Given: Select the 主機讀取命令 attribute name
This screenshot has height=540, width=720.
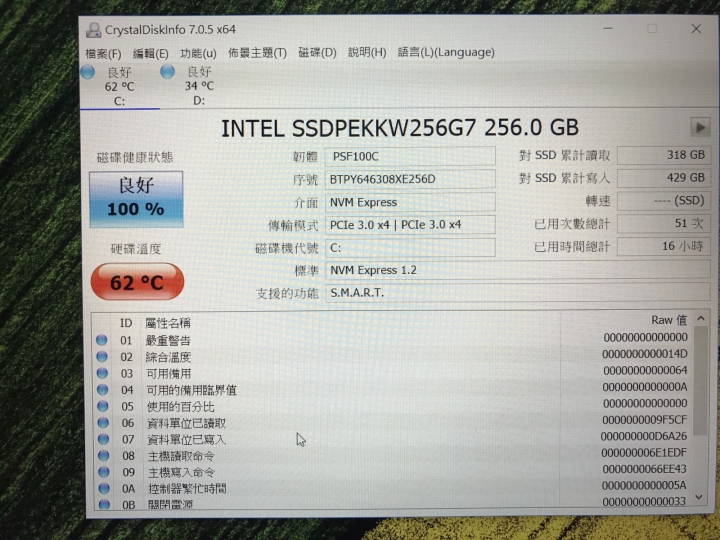Looking at the screenshot, I should 181,456.
